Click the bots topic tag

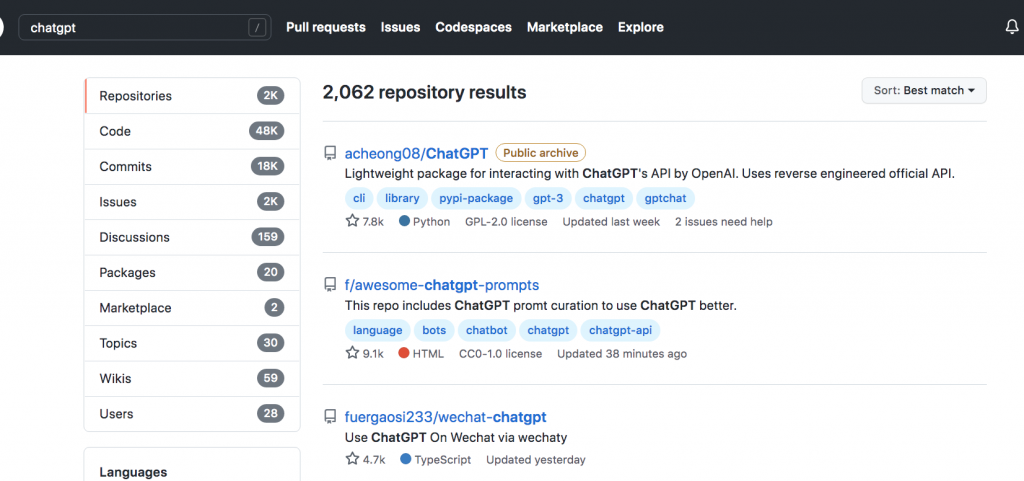434,330
